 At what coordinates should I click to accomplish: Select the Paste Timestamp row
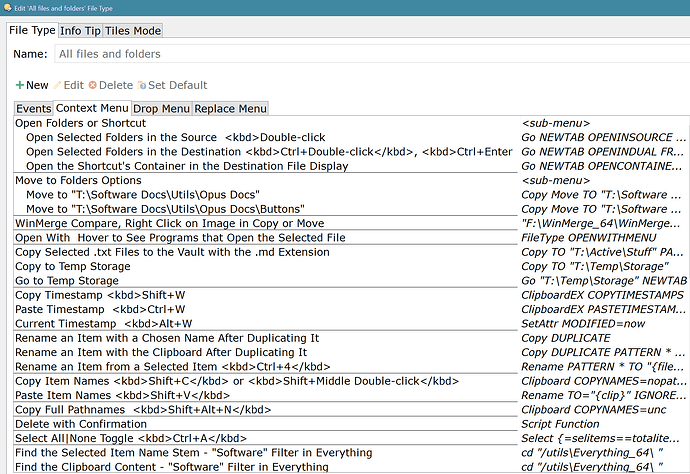click(x=352, y=309)
